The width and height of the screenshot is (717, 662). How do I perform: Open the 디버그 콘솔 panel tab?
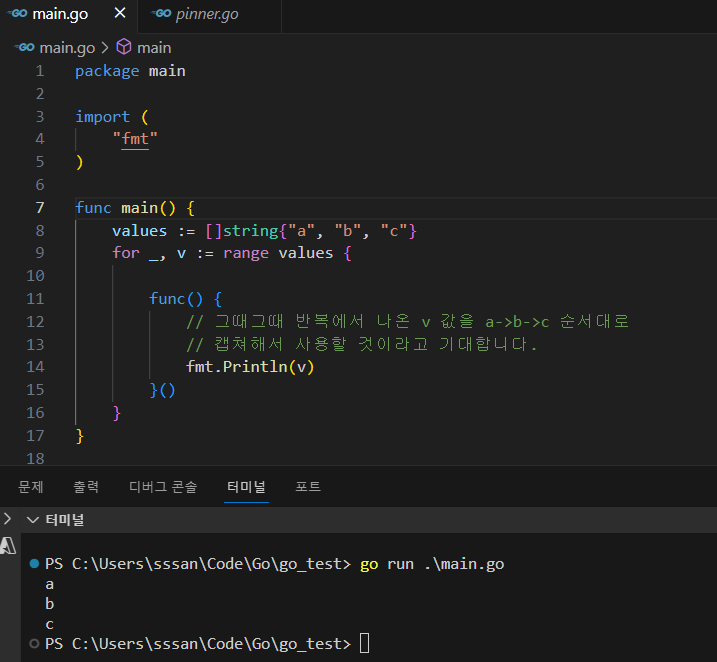163,487
